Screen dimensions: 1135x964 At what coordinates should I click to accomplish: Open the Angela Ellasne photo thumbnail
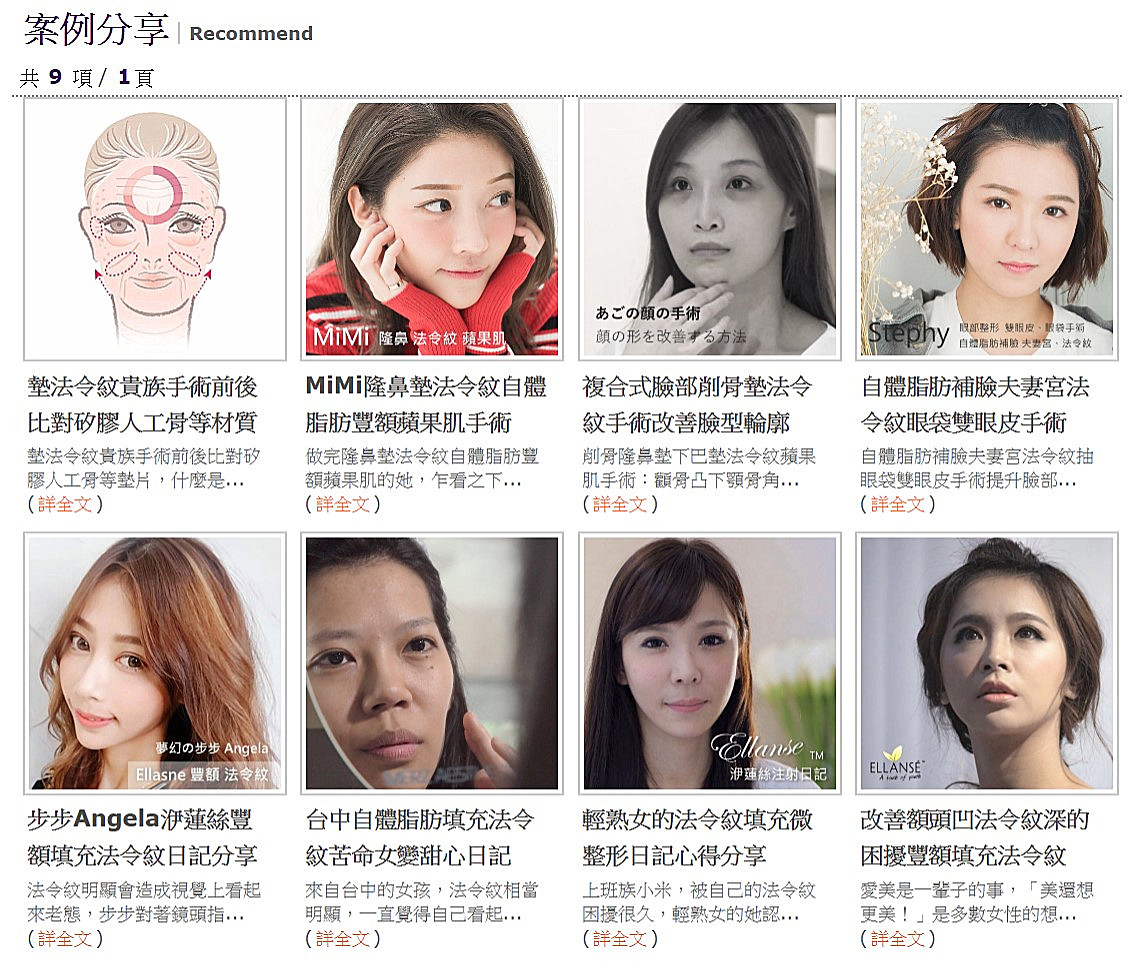155,664
